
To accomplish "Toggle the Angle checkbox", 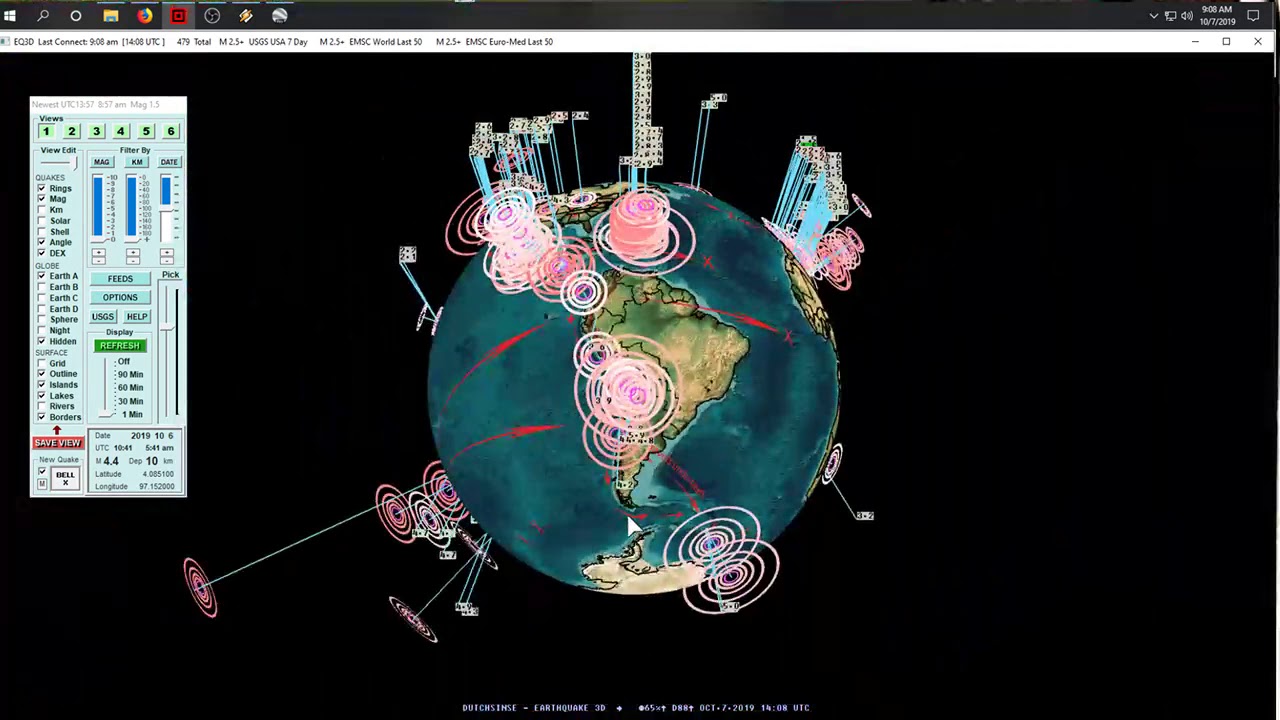I will point(42,242).
